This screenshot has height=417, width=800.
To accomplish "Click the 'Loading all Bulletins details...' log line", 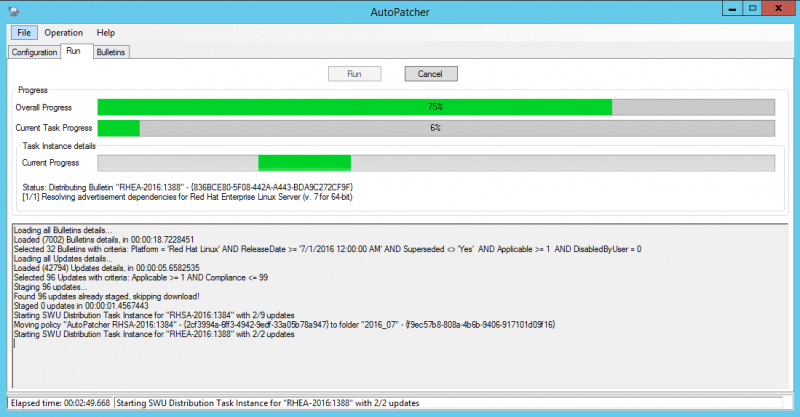I will tap(63, 230).
